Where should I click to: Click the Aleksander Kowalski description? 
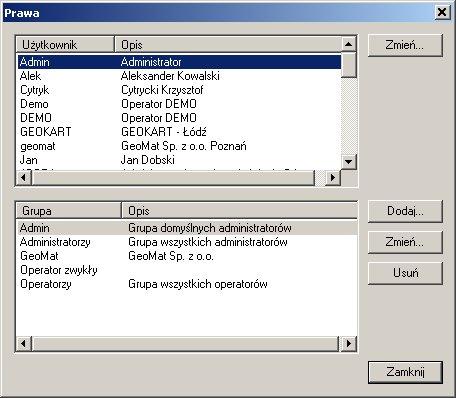[x=170, y=76]
